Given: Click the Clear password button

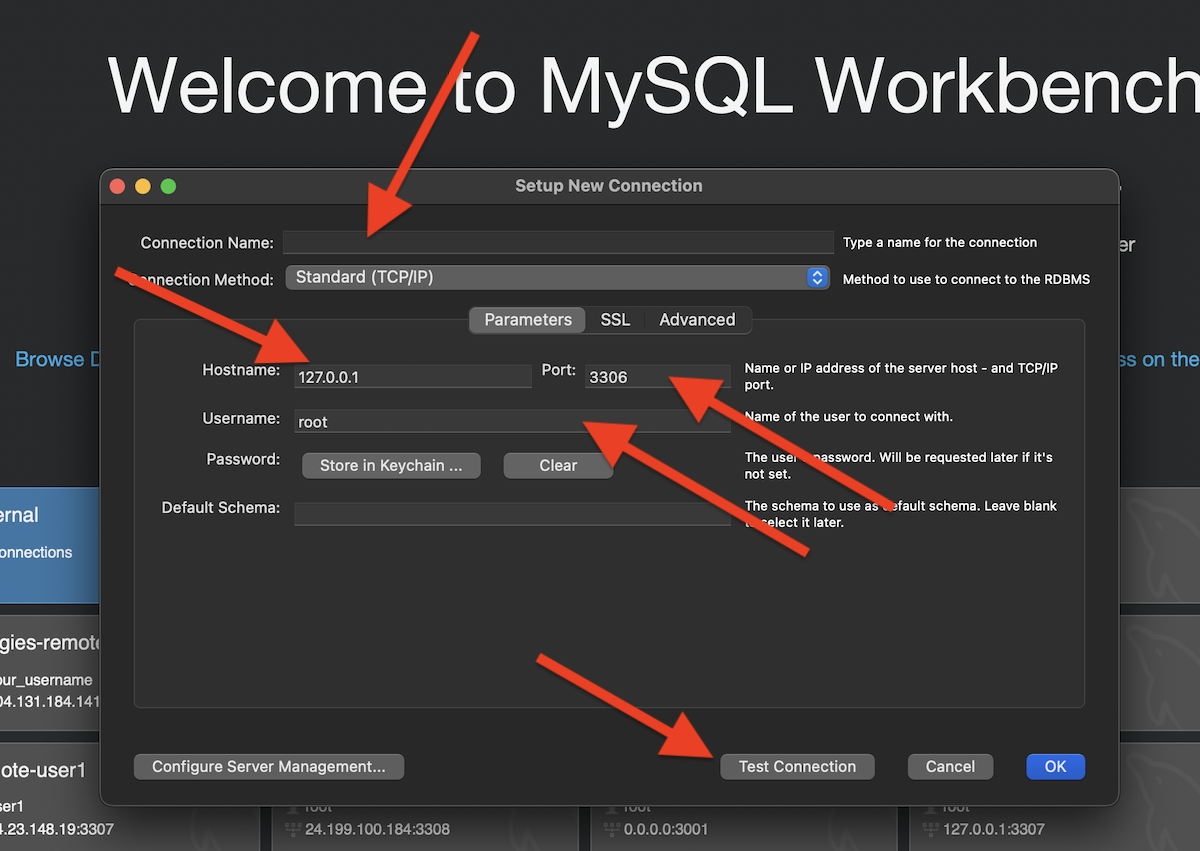Looking at the screenshot, I should (x=558, y=465).
